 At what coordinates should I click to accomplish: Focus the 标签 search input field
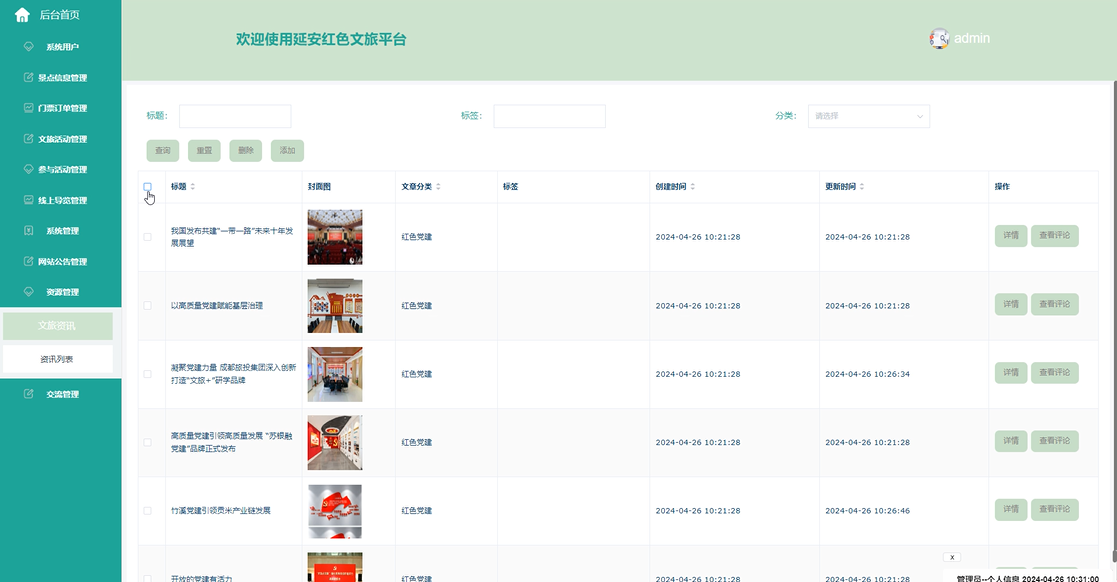pyautogui.click(x=549, y=116)
